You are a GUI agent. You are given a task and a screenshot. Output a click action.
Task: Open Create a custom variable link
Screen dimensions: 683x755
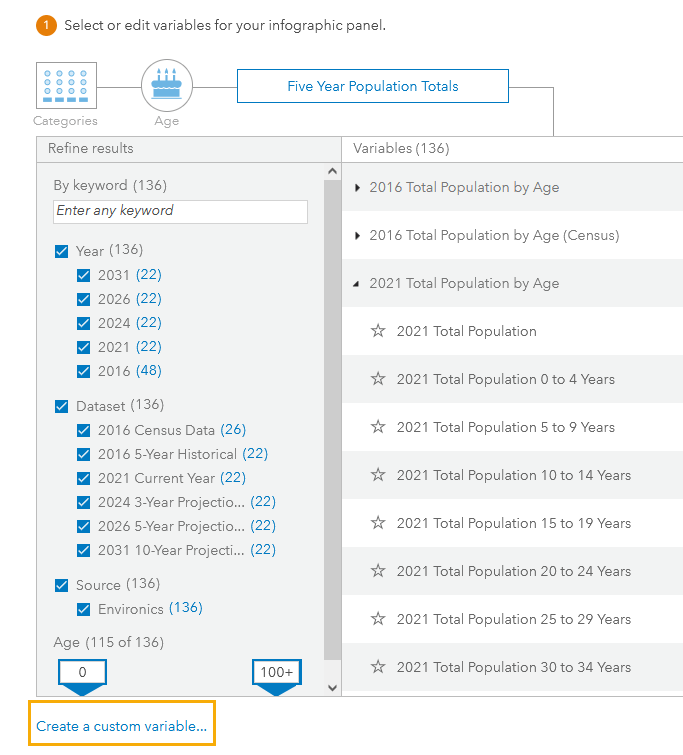[121, 726]
